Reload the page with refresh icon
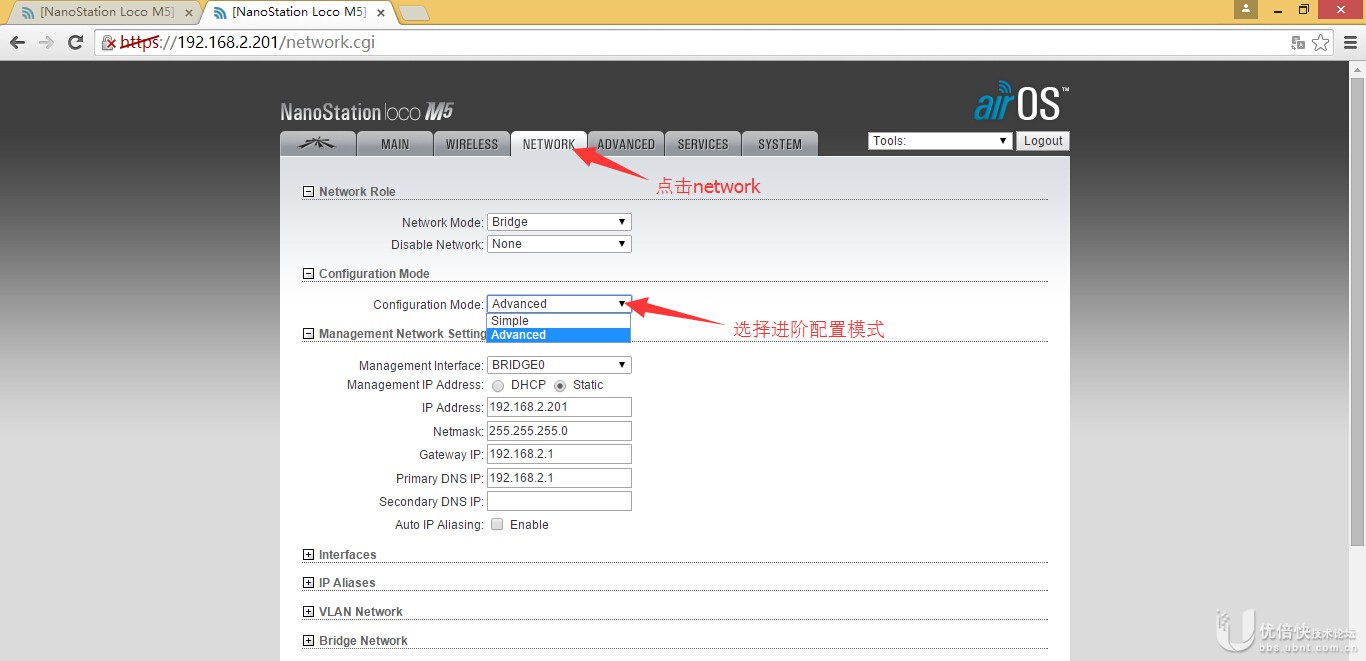 pyautogui.click(x=75, y=42)
